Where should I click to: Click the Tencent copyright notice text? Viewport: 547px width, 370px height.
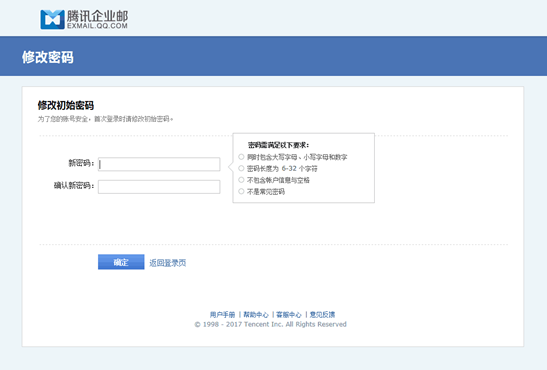270,324
